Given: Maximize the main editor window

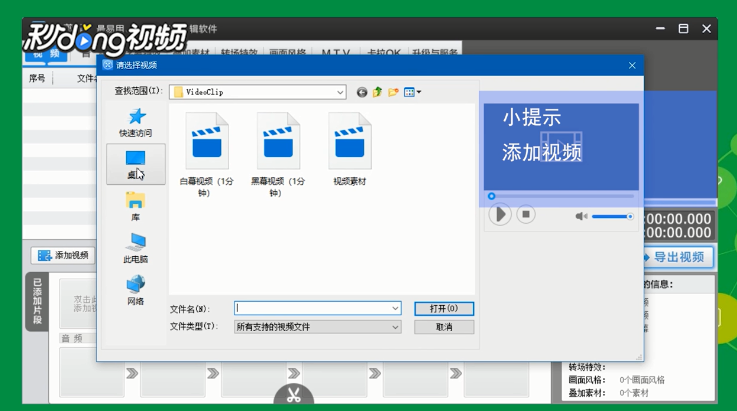Looking at the screenshot, I should point(683,29).
